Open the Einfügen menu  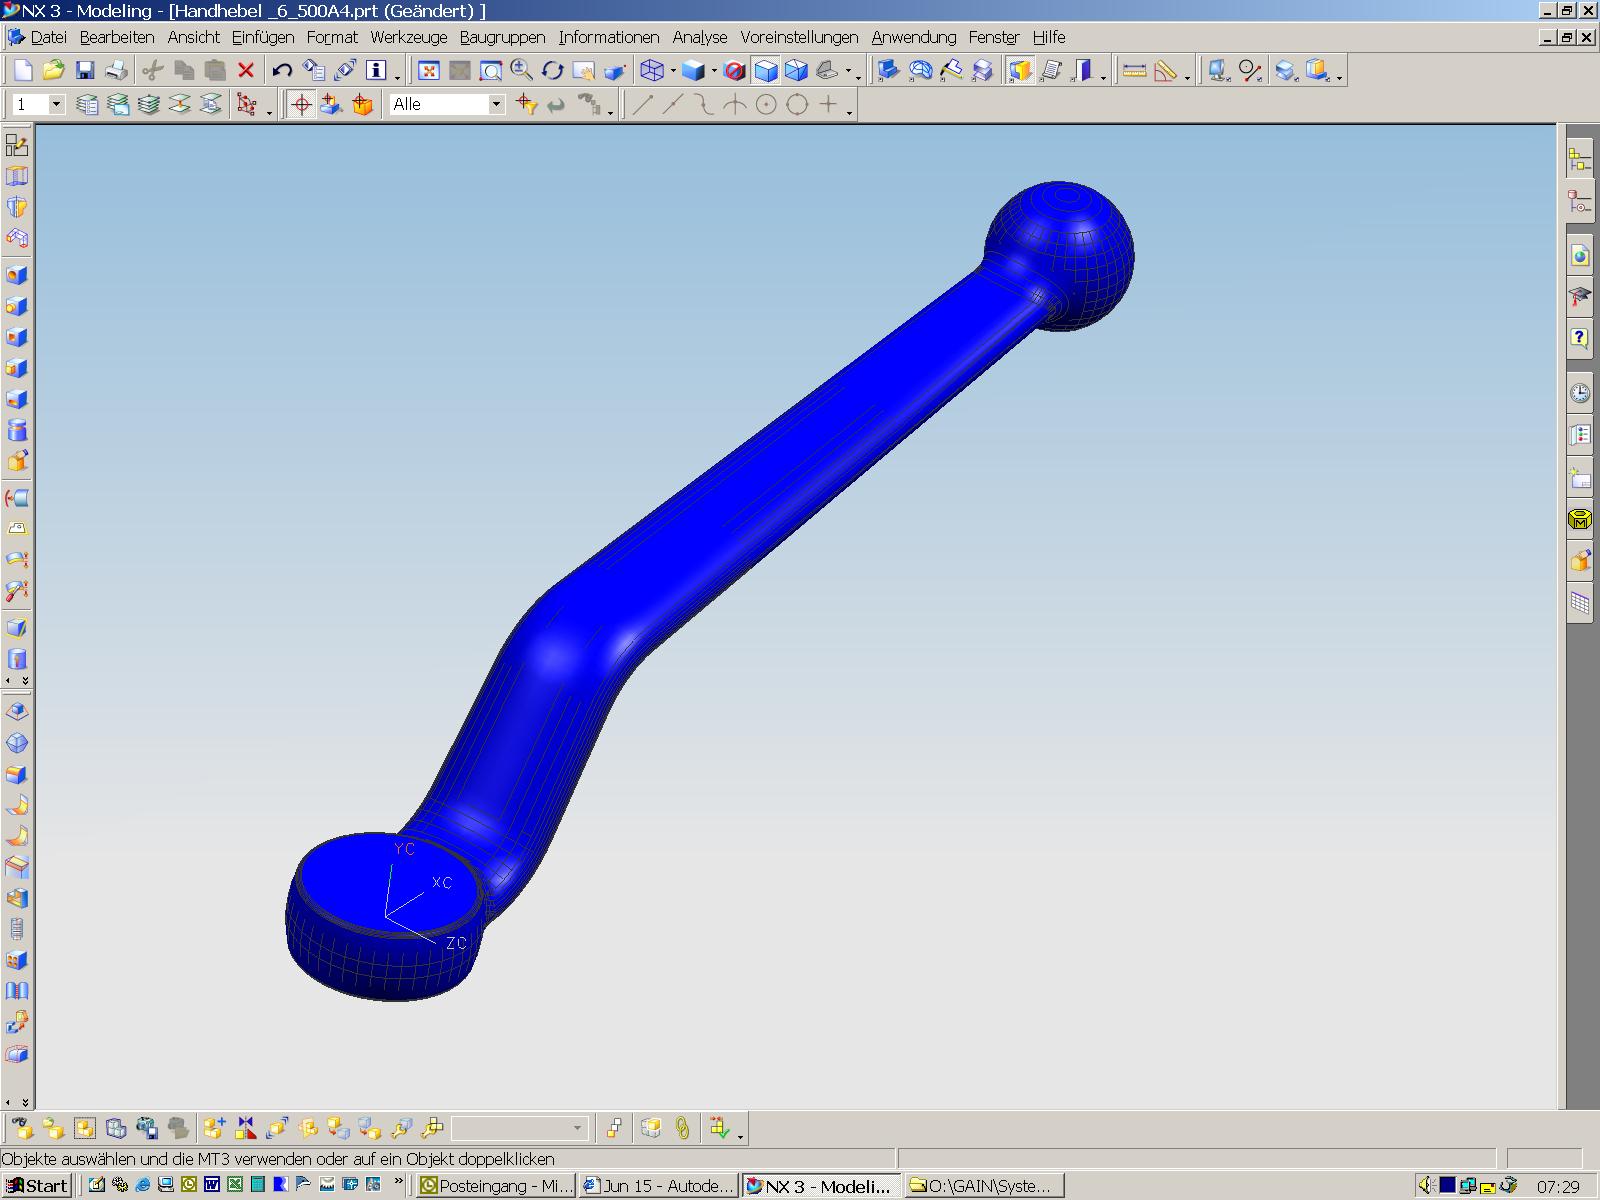coord(263,37)
